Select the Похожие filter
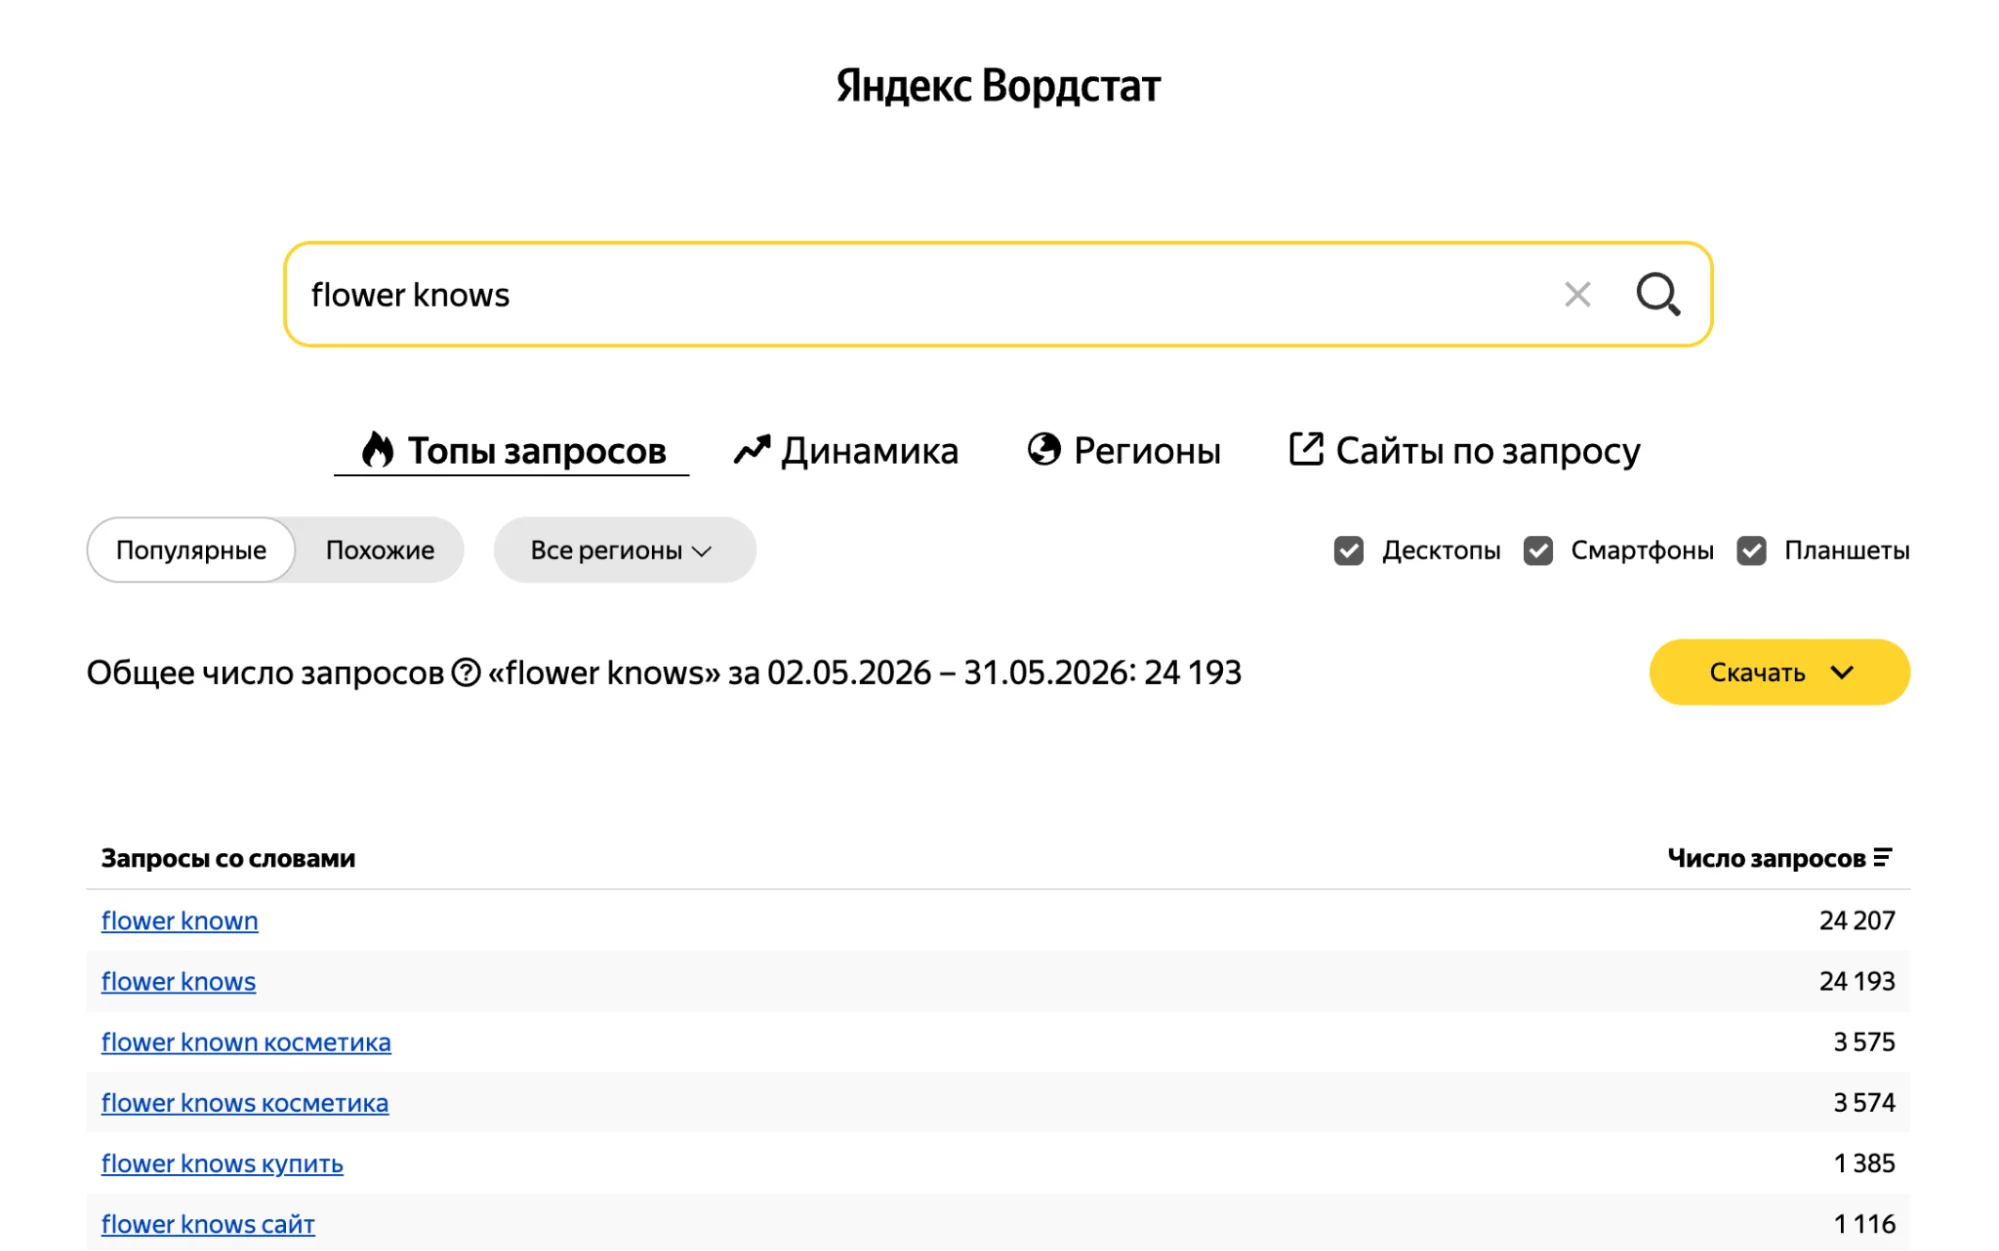 point(380,550)
